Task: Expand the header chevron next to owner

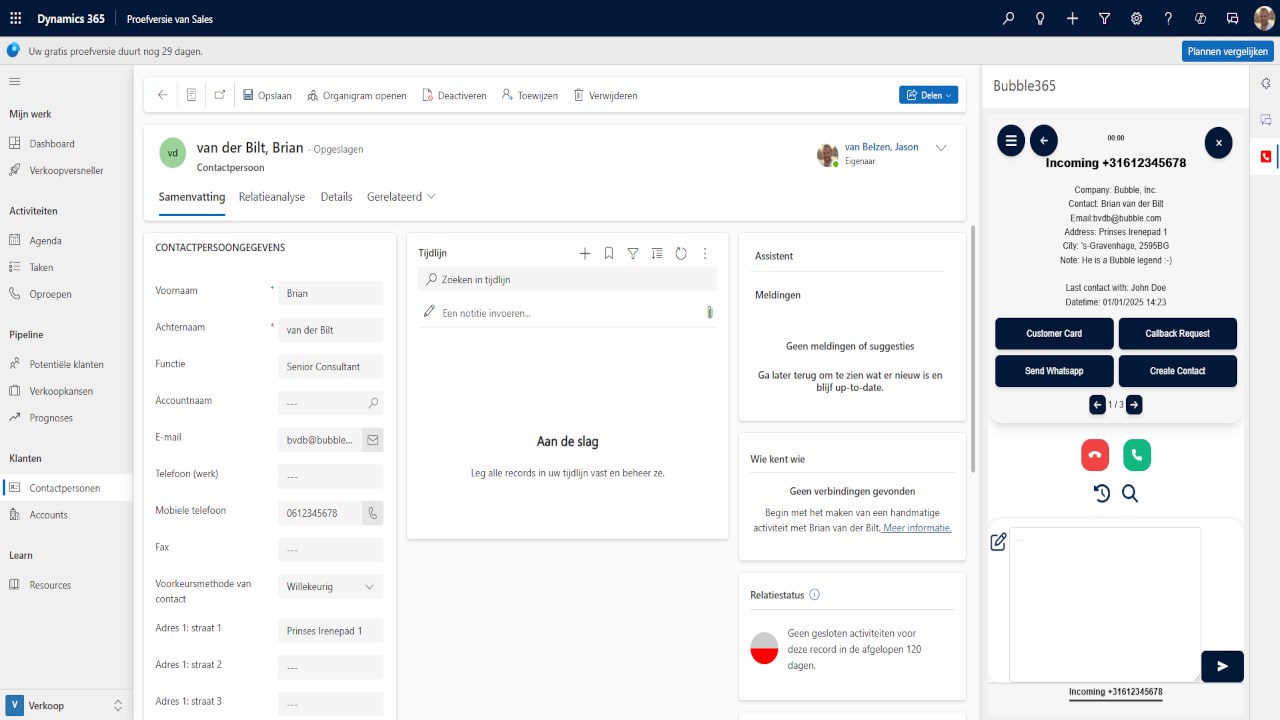Action: [x=941, y=148]
